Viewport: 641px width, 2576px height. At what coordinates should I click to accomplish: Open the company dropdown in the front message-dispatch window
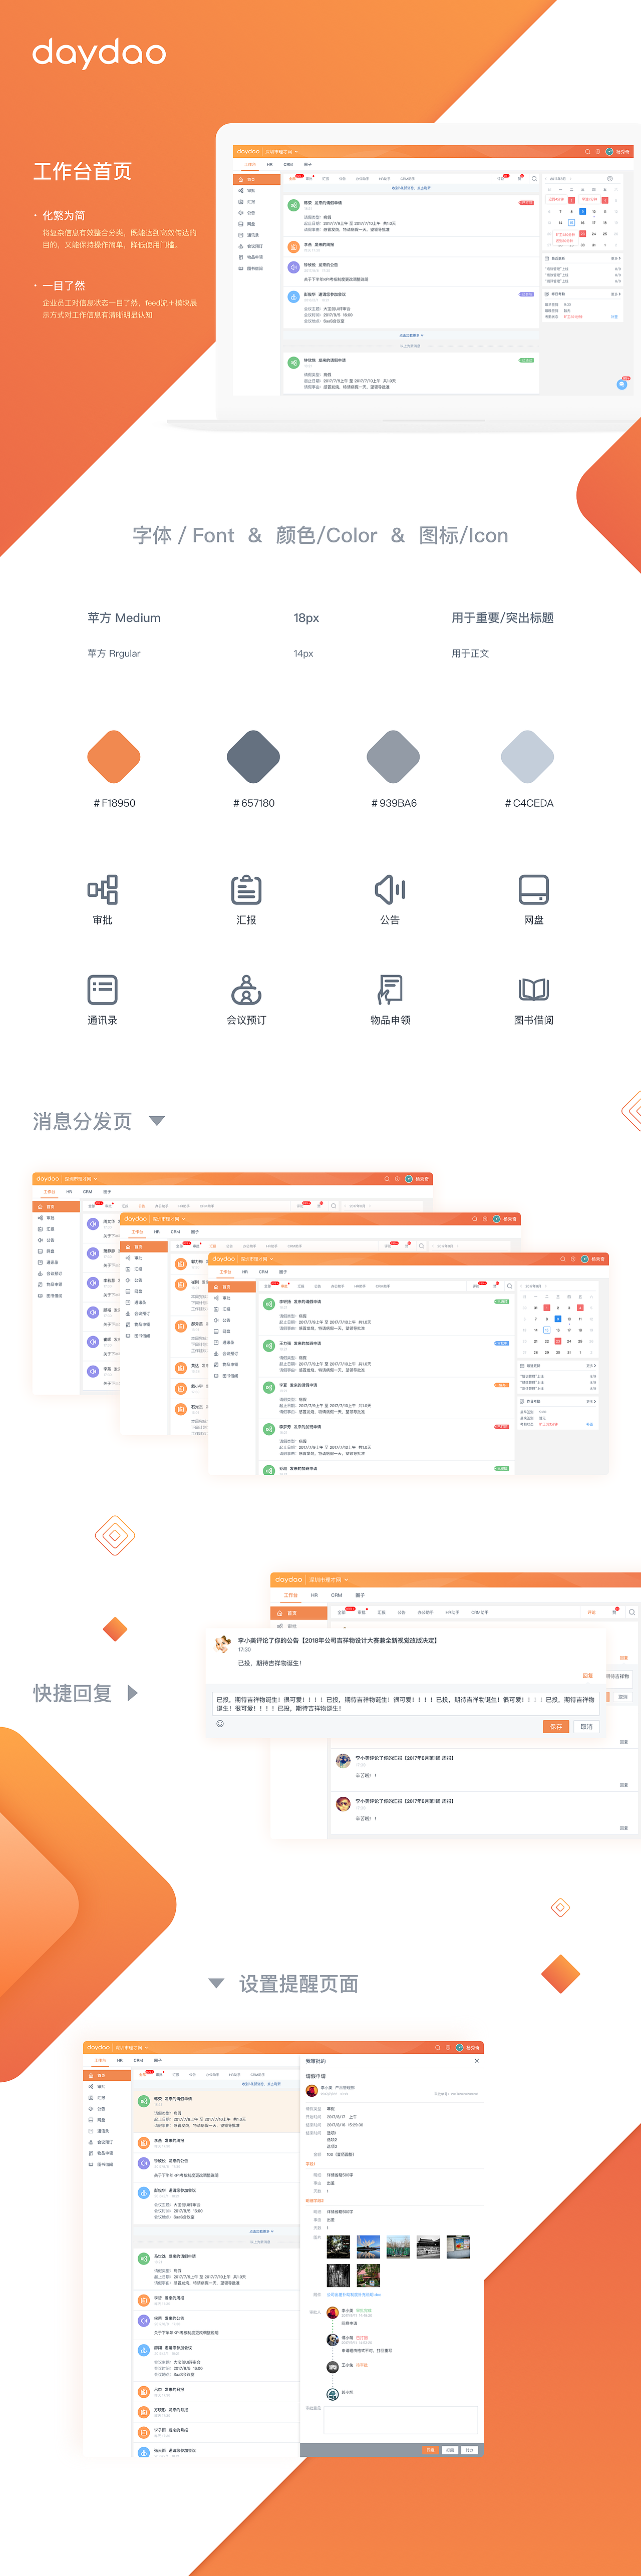point(257,1259)
